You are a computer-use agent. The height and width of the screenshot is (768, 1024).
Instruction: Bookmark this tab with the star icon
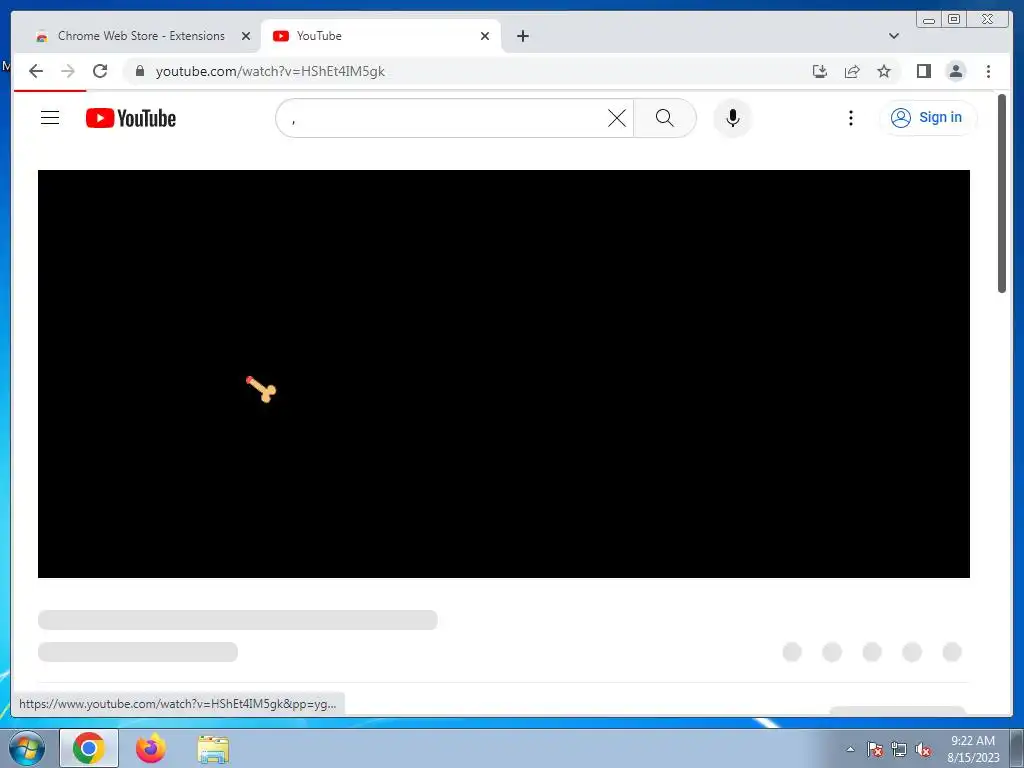click(x=884, y=71)
